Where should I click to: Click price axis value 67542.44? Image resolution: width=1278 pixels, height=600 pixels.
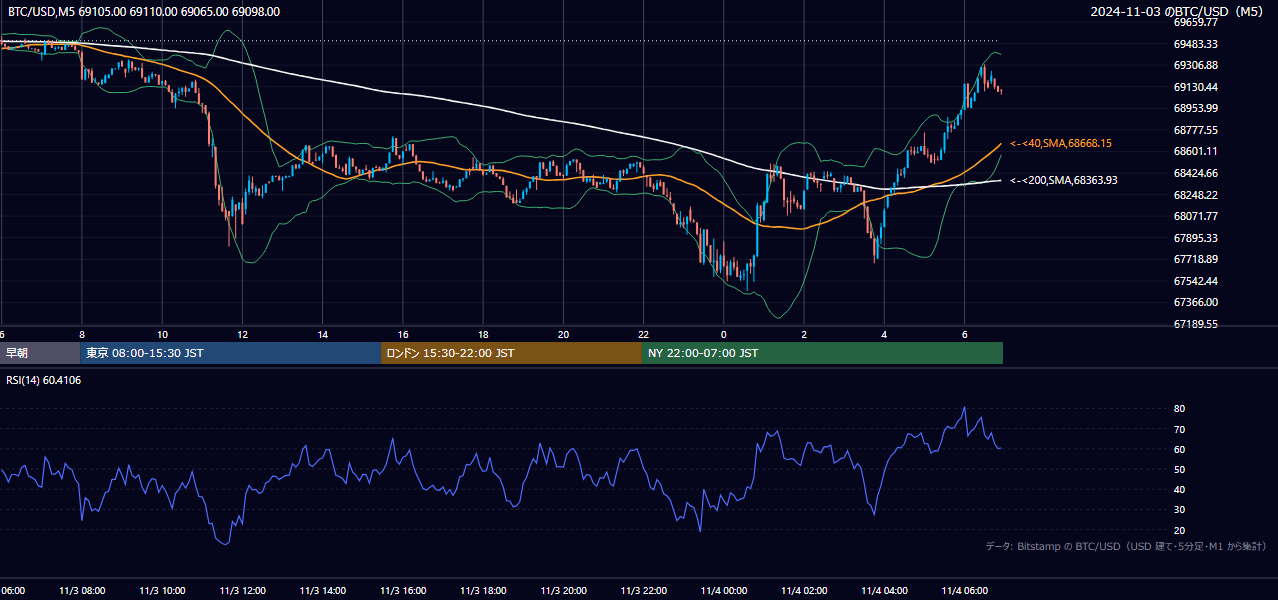[1195, 281]
